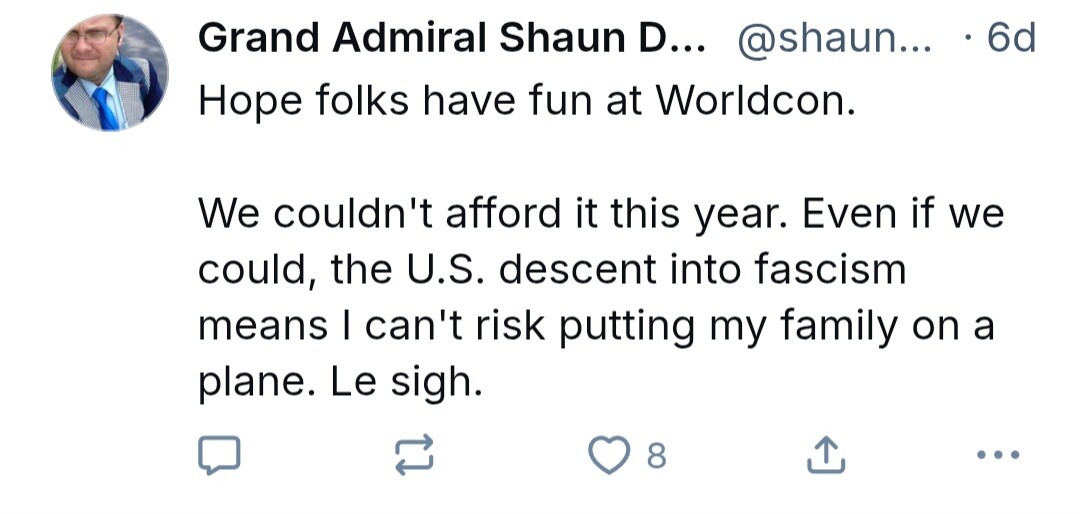The width and height of the screenshot is (1080, 514).
Task: Open the three-dot more options menu
Action: pos(998,455)
